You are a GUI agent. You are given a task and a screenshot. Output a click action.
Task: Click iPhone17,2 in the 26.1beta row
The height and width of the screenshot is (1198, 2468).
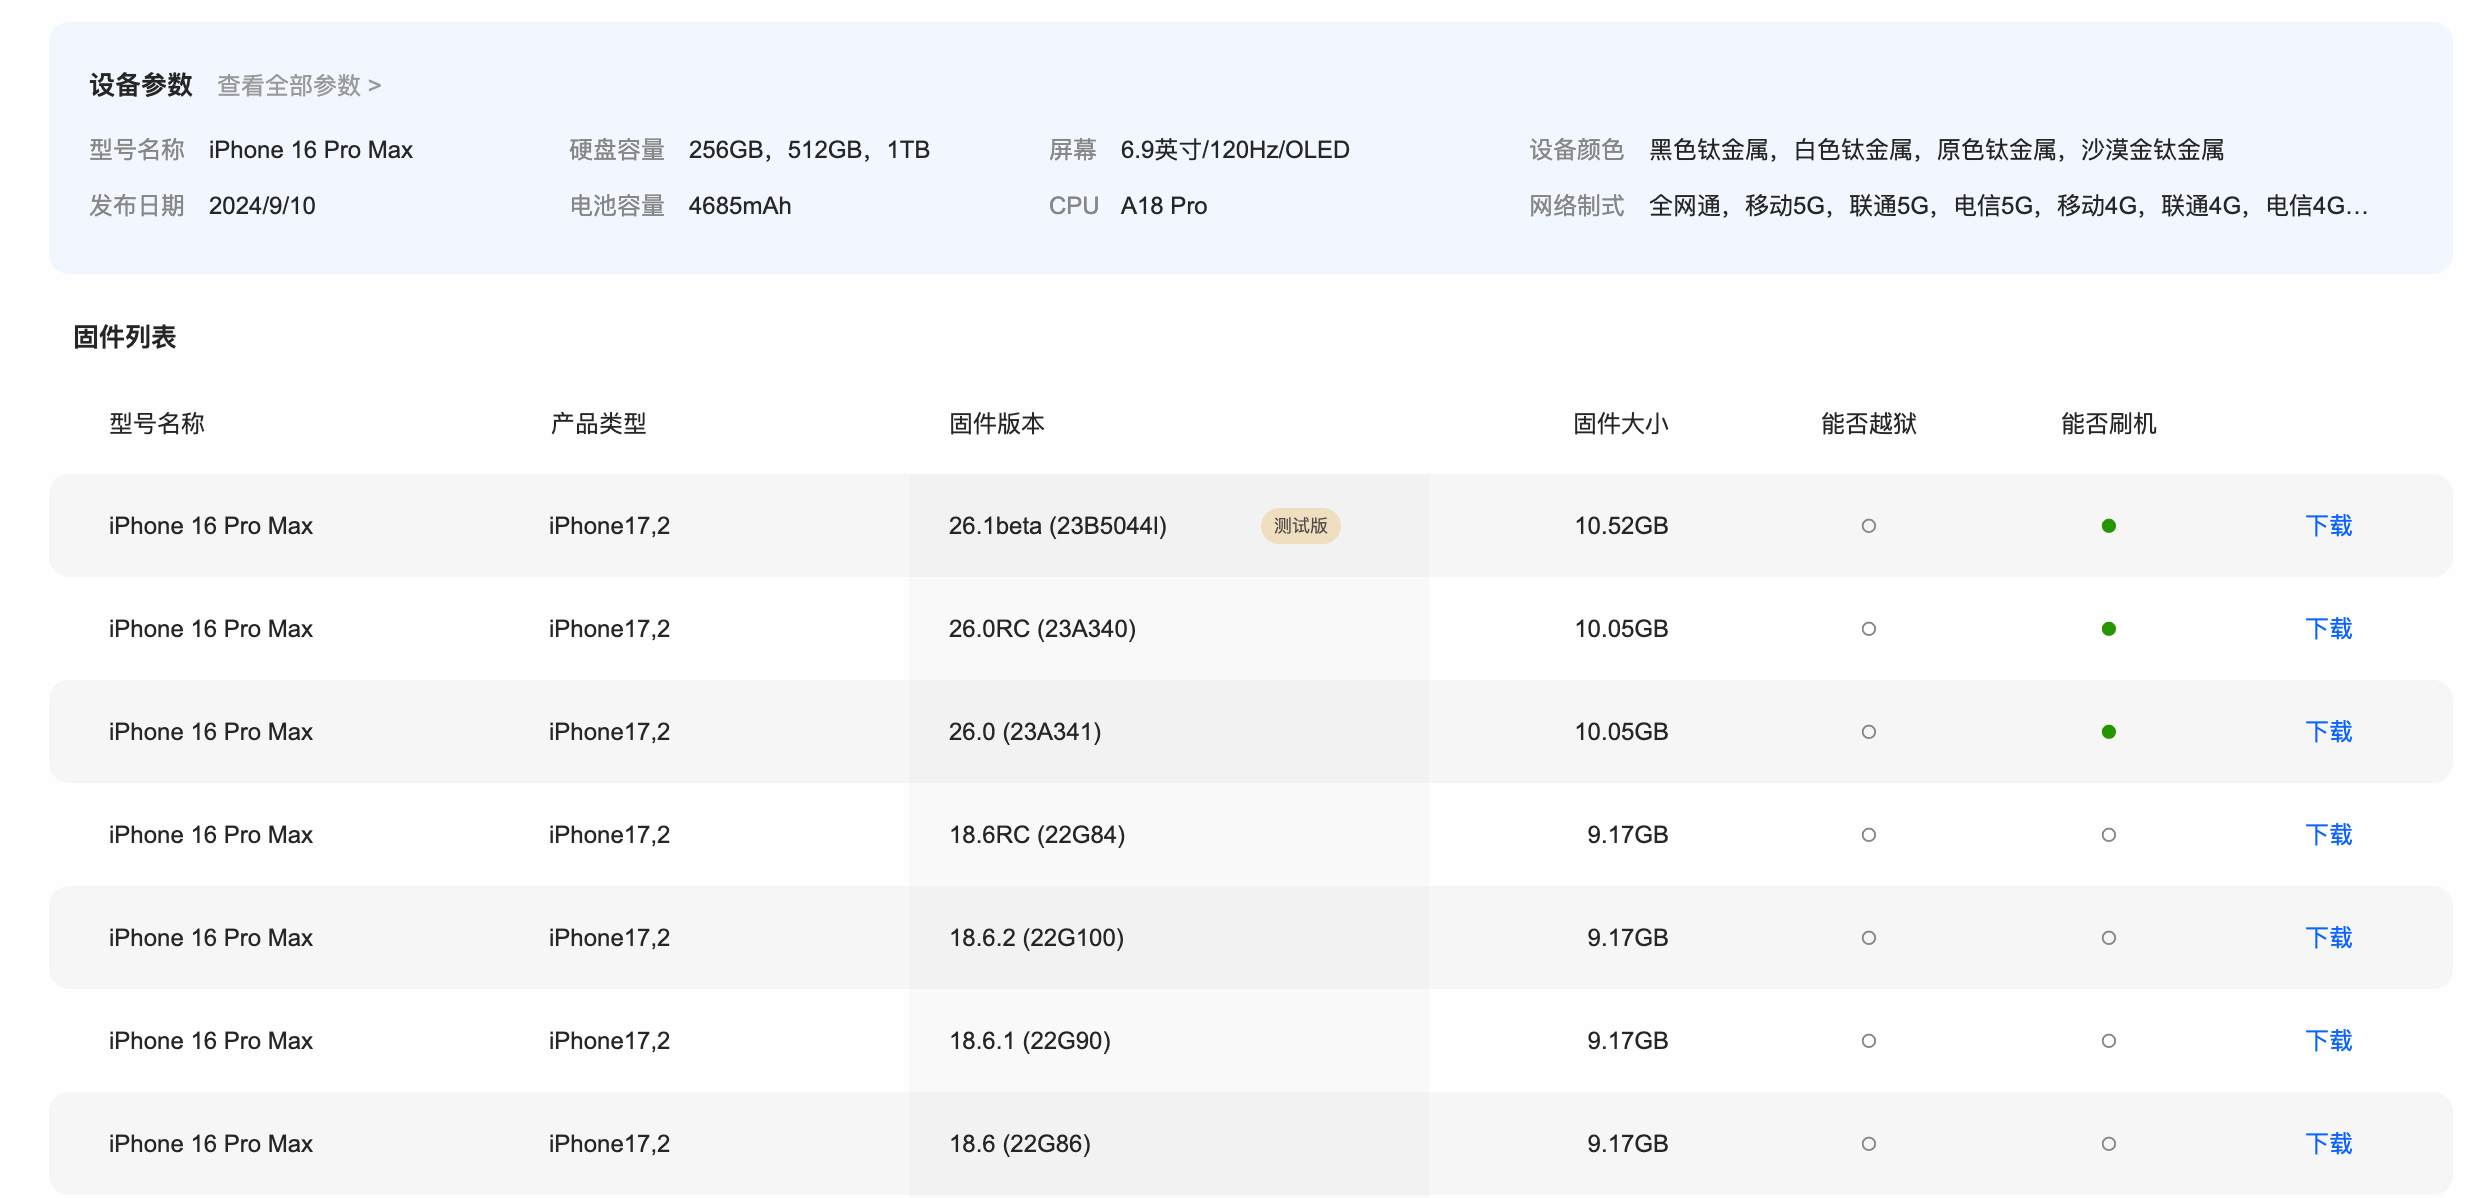tap(609, 526)
